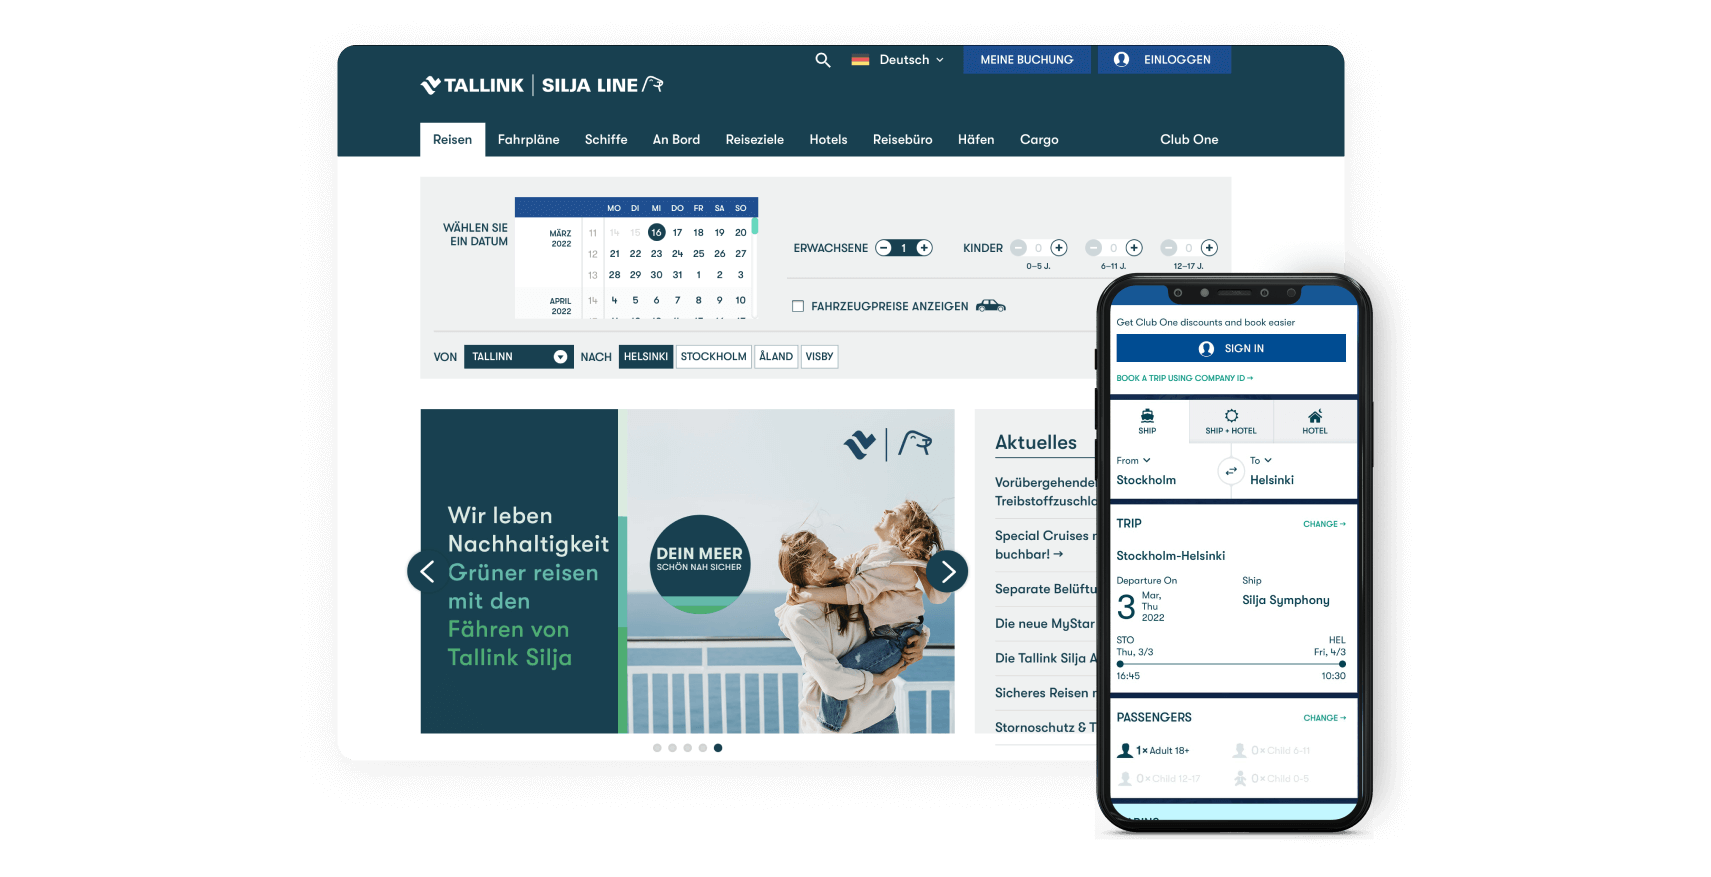The width and height of the screenshot is (1711, 877).
Task: Jump to the first carousel dot
Action: tap(657, 748)
